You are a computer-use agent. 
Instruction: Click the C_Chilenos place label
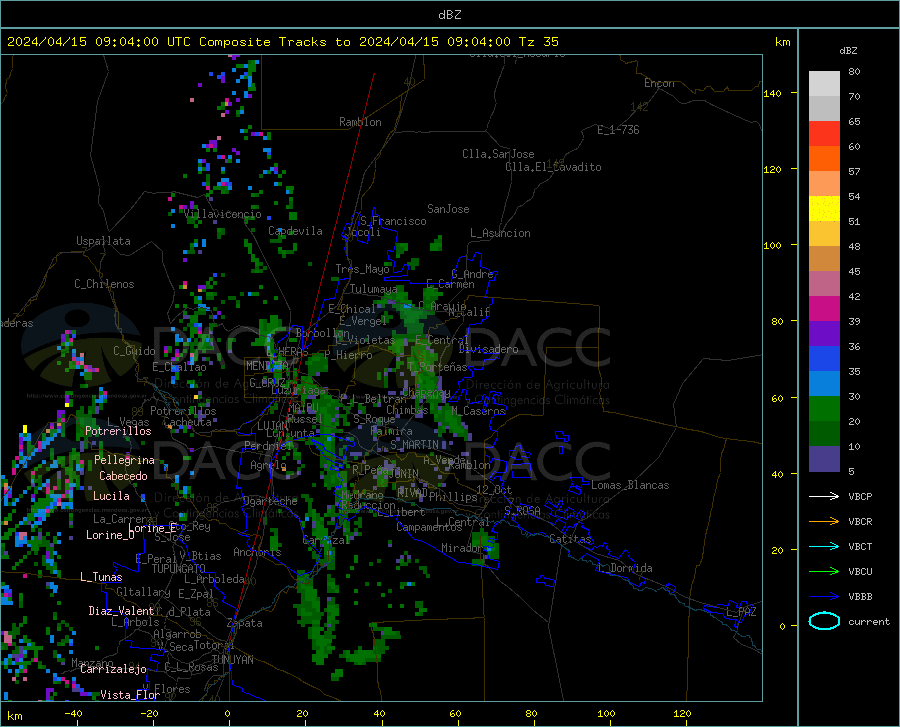click(104, 284)
